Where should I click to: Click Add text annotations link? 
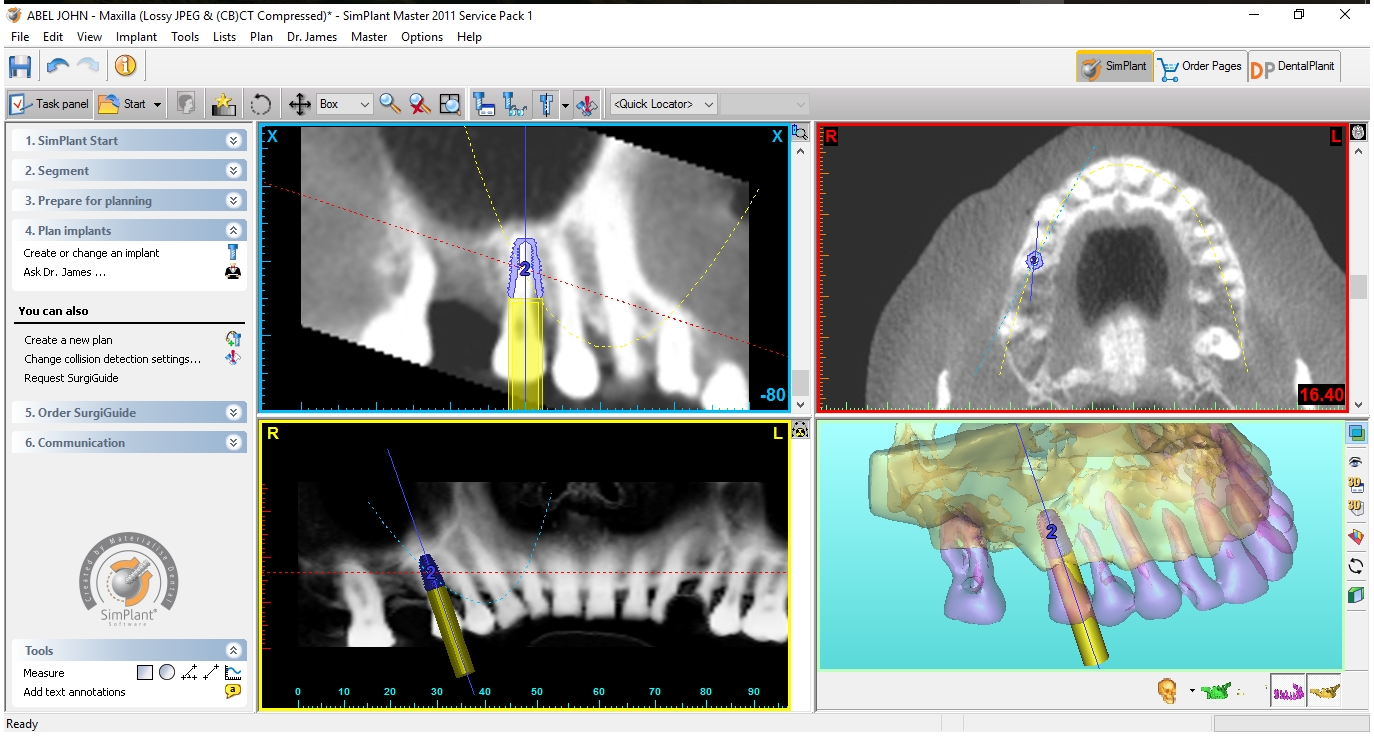(x=75, y=692)
